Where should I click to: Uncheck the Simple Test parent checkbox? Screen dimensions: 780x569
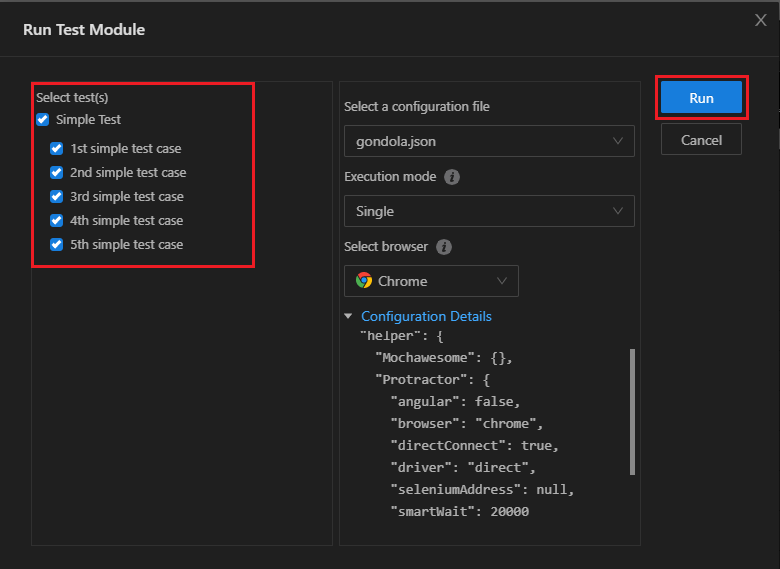pyautogui.click(x=42, y=120)
